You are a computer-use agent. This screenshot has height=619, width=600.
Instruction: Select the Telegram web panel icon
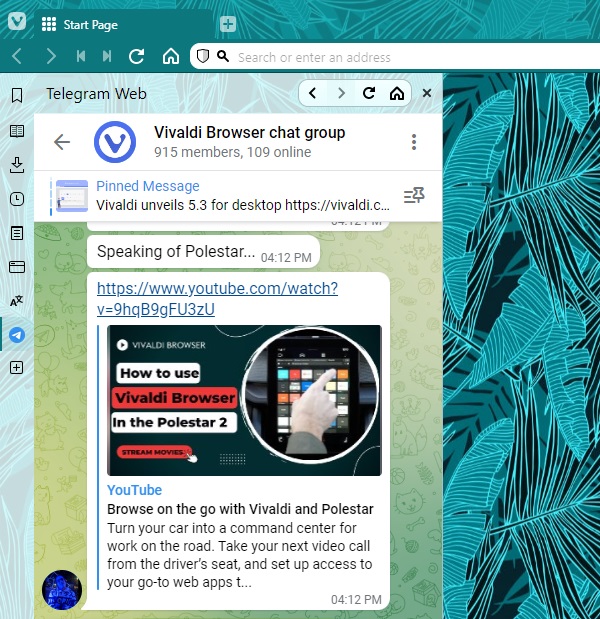click(x=17, y=335)
